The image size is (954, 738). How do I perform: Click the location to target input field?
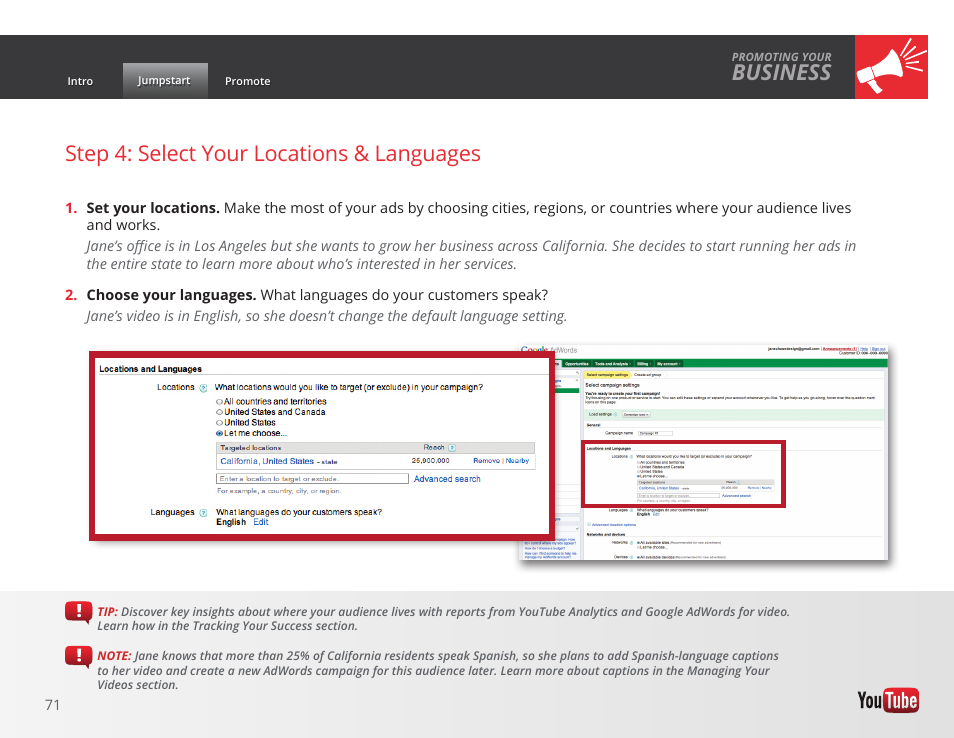(312, 479)
